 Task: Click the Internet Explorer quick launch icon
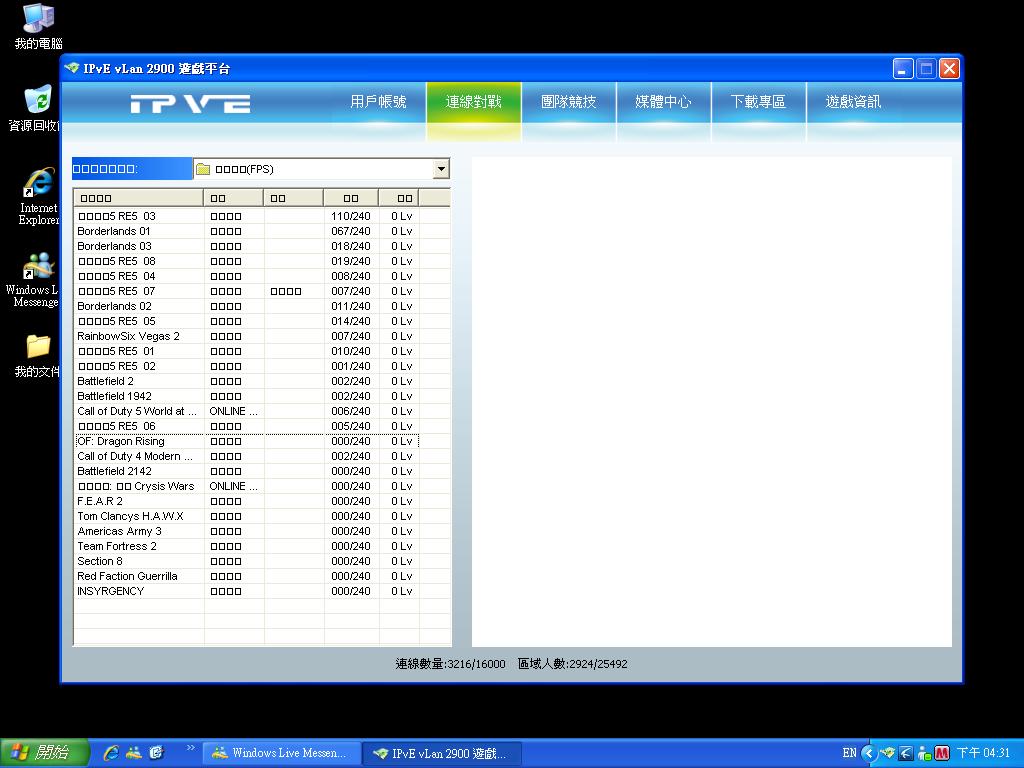111,753
